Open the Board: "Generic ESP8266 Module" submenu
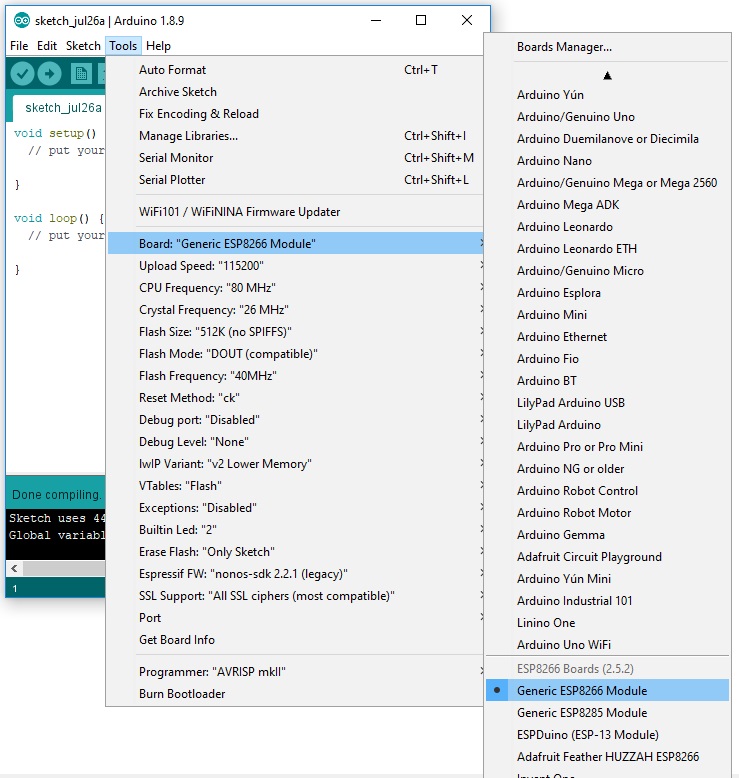739x778 pixels. coord(295,243)
